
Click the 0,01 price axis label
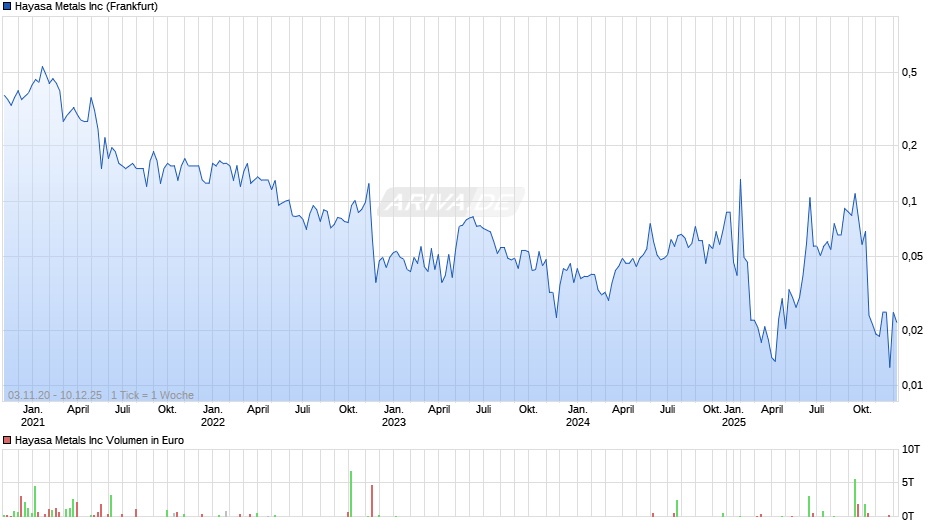tap(912, 386)
